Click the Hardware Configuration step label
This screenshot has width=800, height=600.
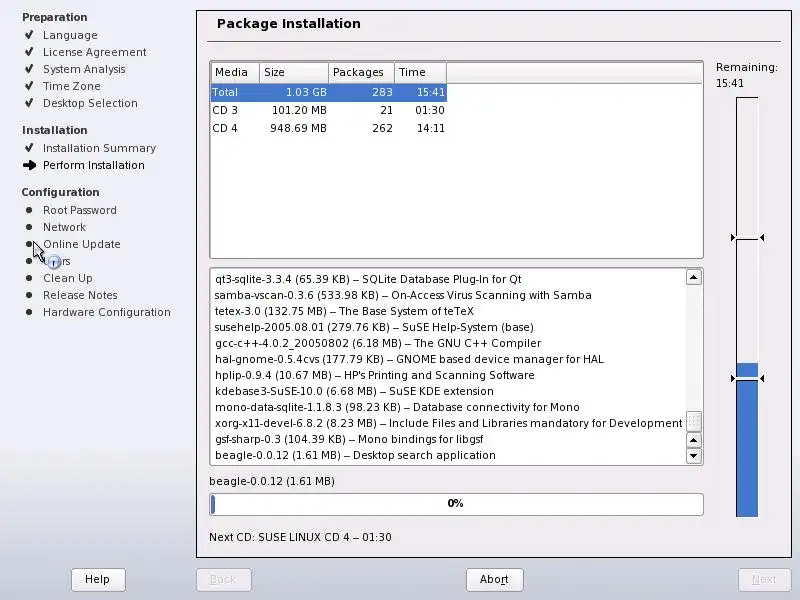pyautogui.click(x=107, y=312)
